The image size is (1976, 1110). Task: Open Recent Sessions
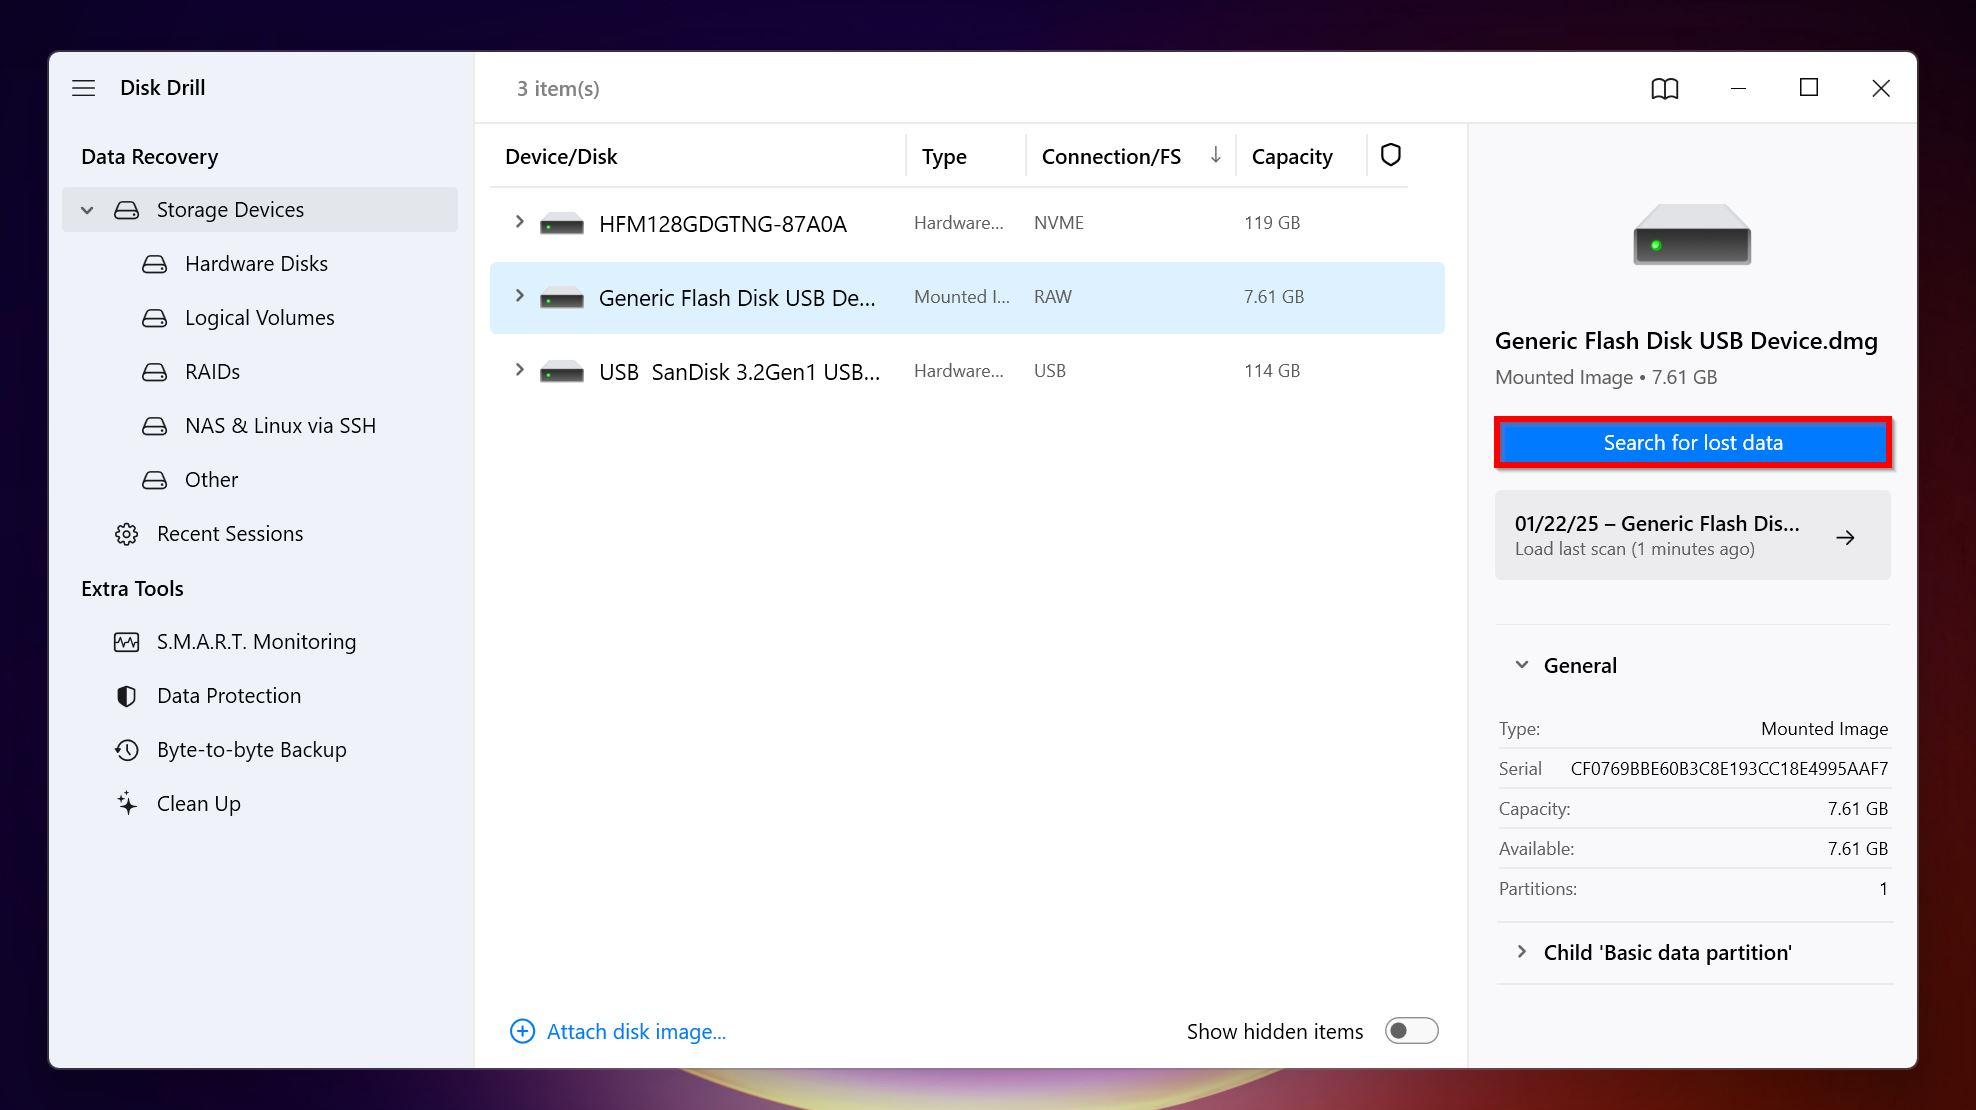coord(230,534)
